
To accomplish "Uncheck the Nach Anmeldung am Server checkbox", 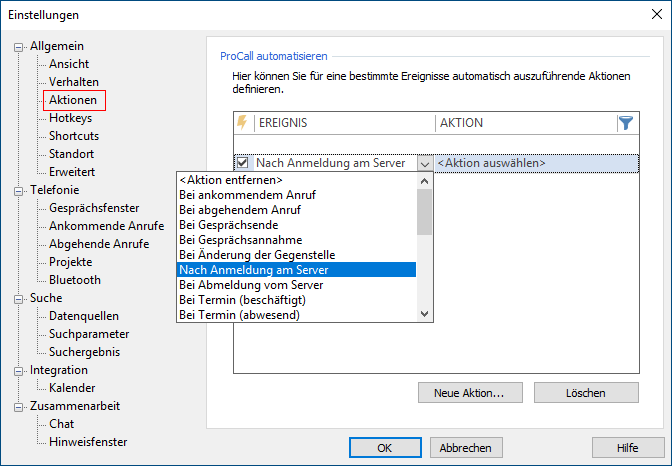I will (x=243, y=163).
